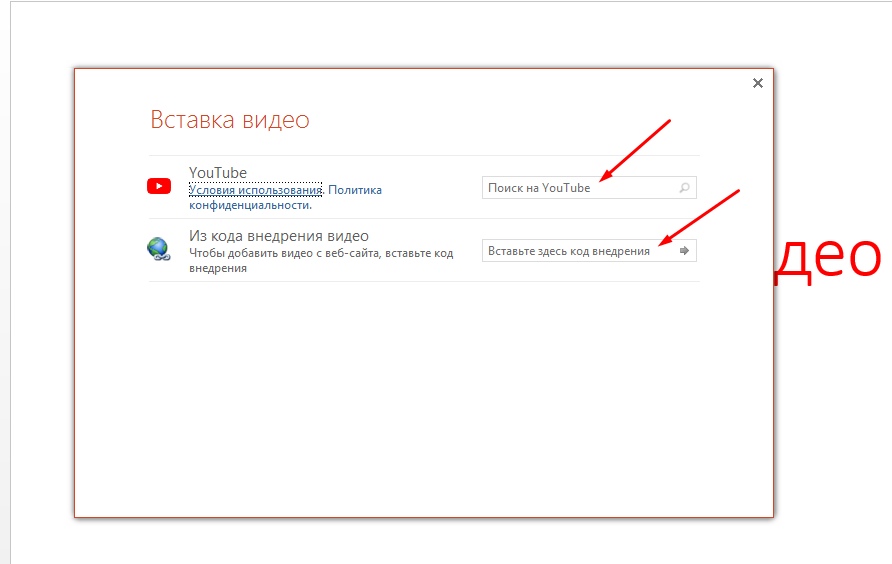
Task: Click the globe embed code icon
Action: click(159, 249)
